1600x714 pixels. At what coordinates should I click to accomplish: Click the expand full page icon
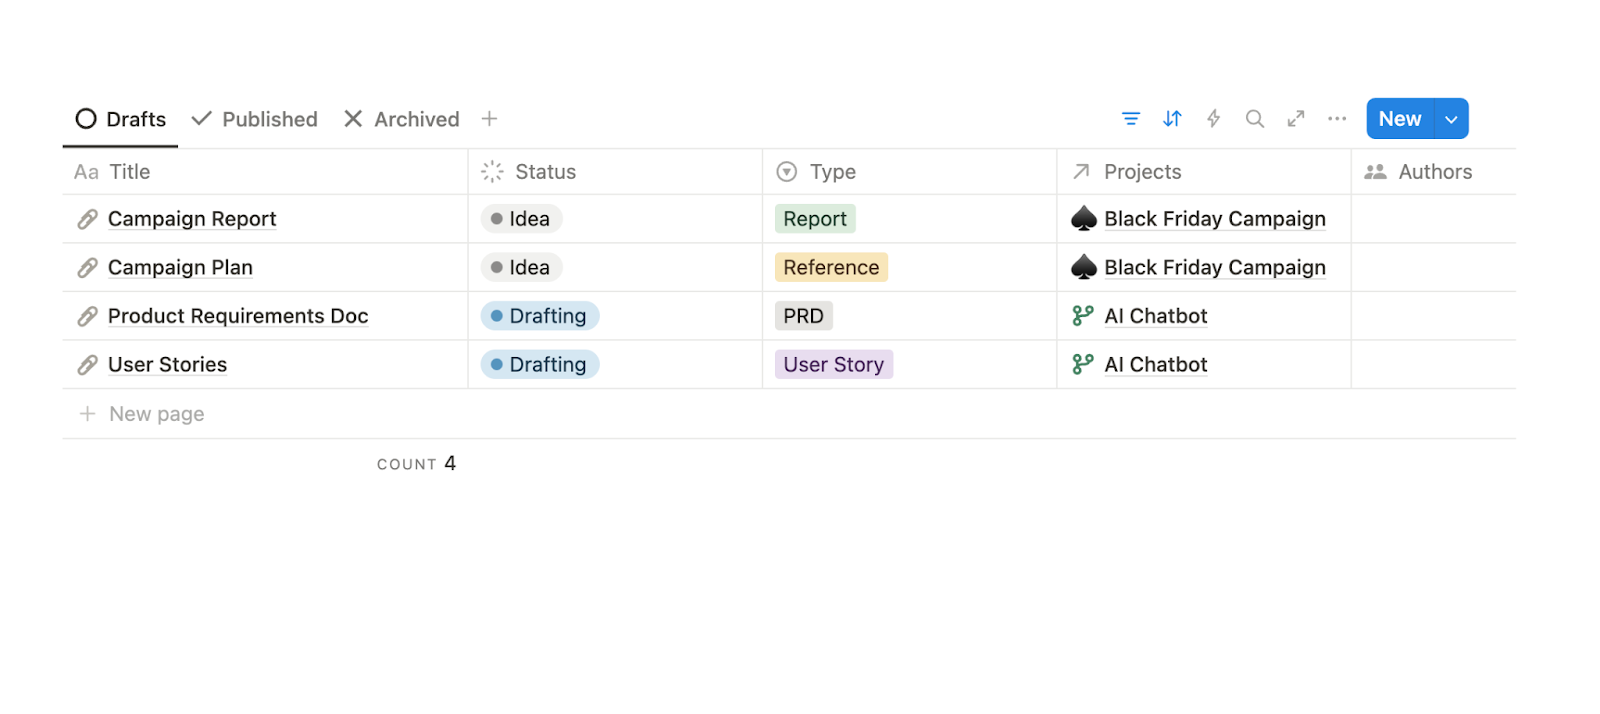[1296, 119]
